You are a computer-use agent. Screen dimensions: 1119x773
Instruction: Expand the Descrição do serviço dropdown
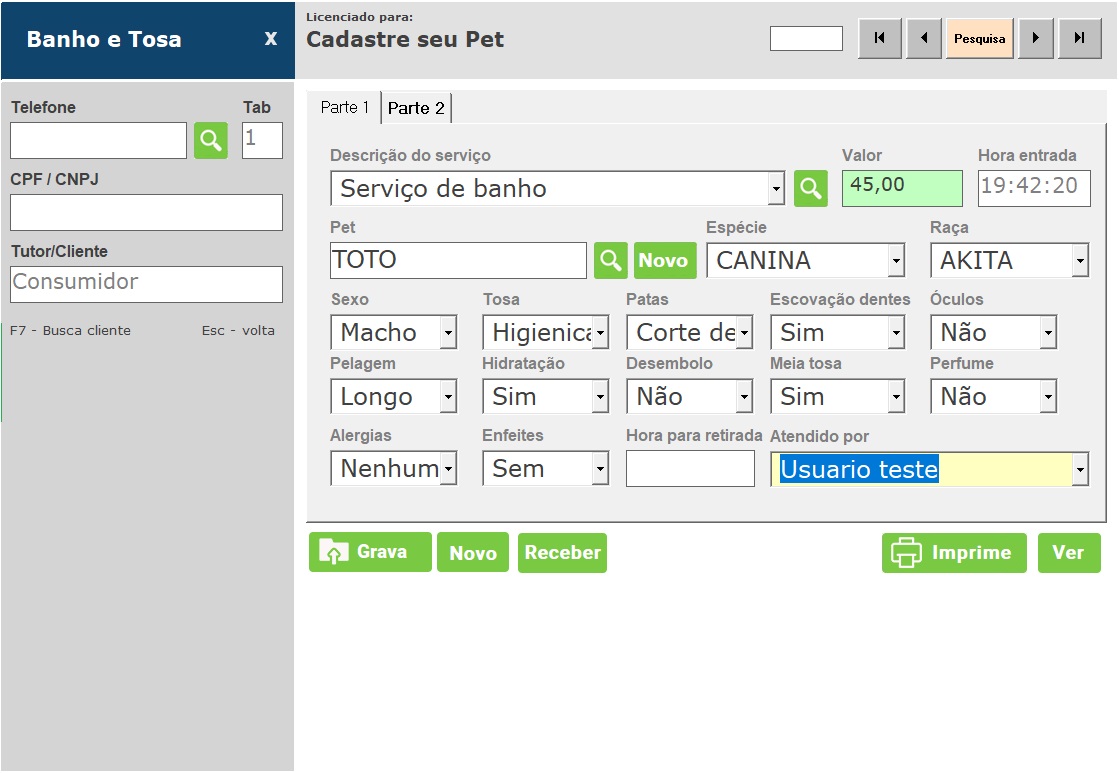(x=776, y=189)
